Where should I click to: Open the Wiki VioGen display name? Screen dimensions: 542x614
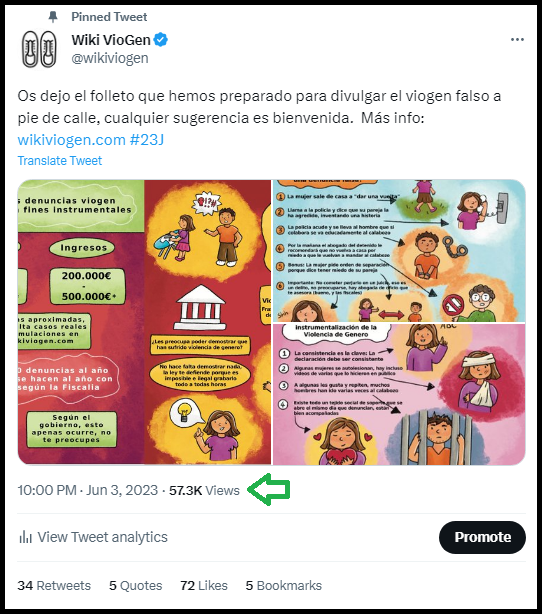(111, 40)
